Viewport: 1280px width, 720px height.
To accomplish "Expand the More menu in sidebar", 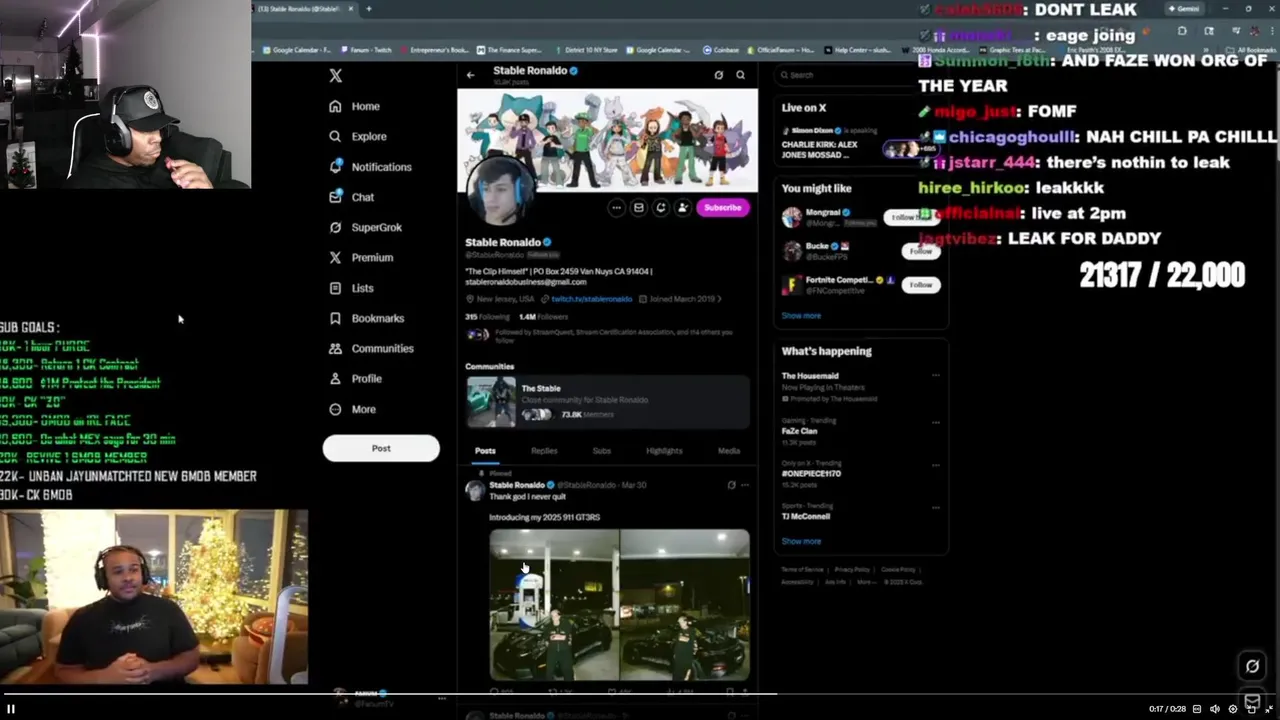I will point(353,409).
